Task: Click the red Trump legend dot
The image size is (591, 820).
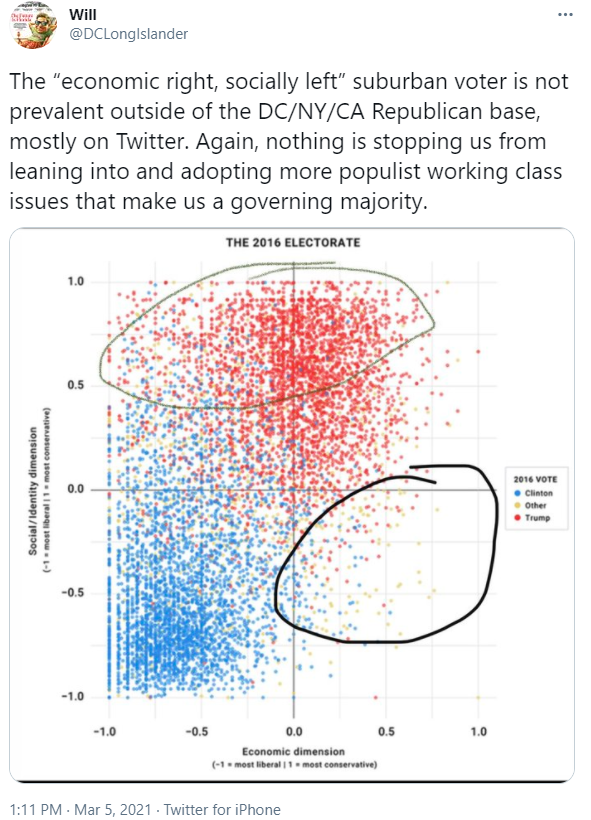Action: coord(517,516)
